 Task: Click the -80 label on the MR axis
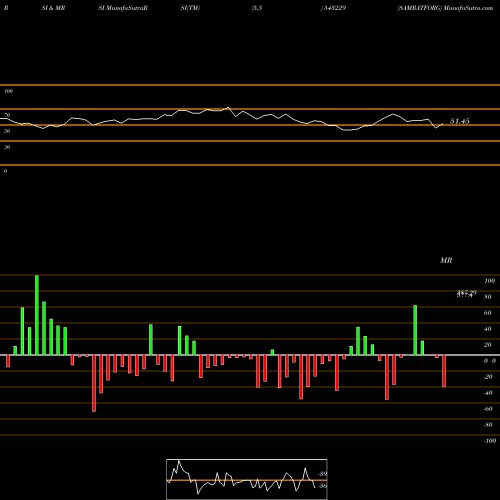[488, 425]
